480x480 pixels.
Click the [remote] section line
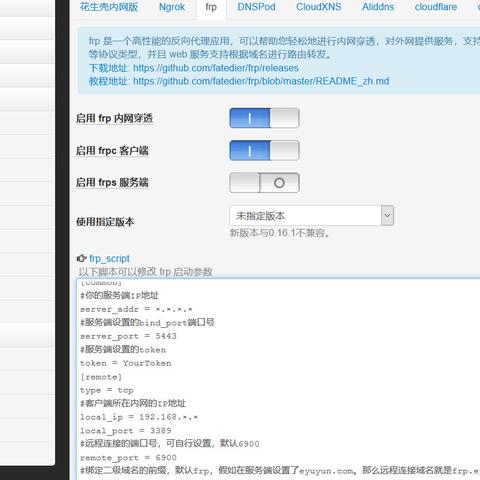tap(101, 377)
